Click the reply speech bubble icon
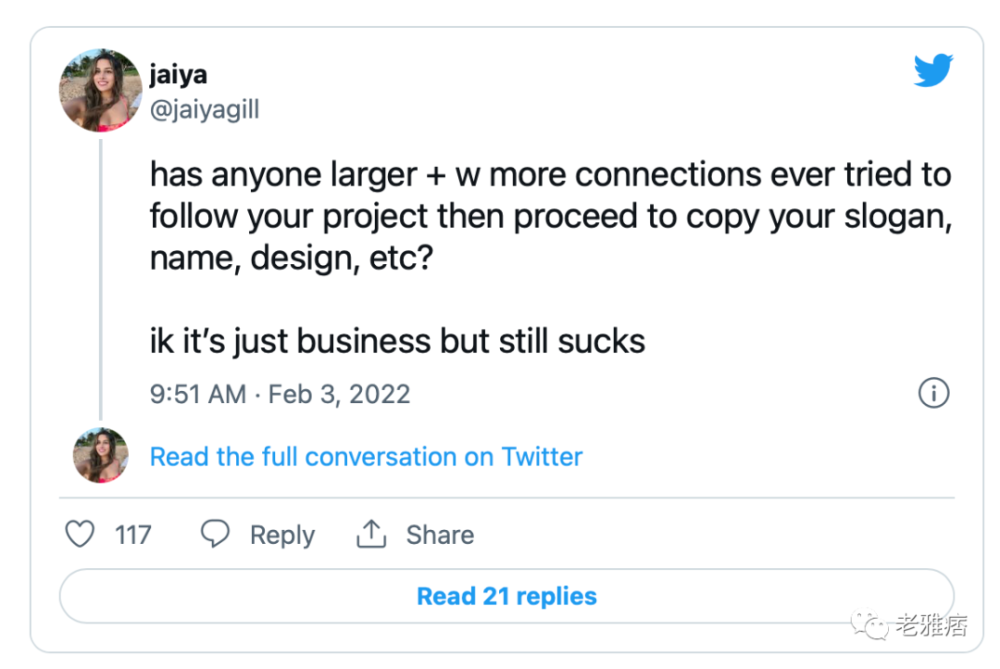This screenshot has height=669, width=1000. (215, 534)
